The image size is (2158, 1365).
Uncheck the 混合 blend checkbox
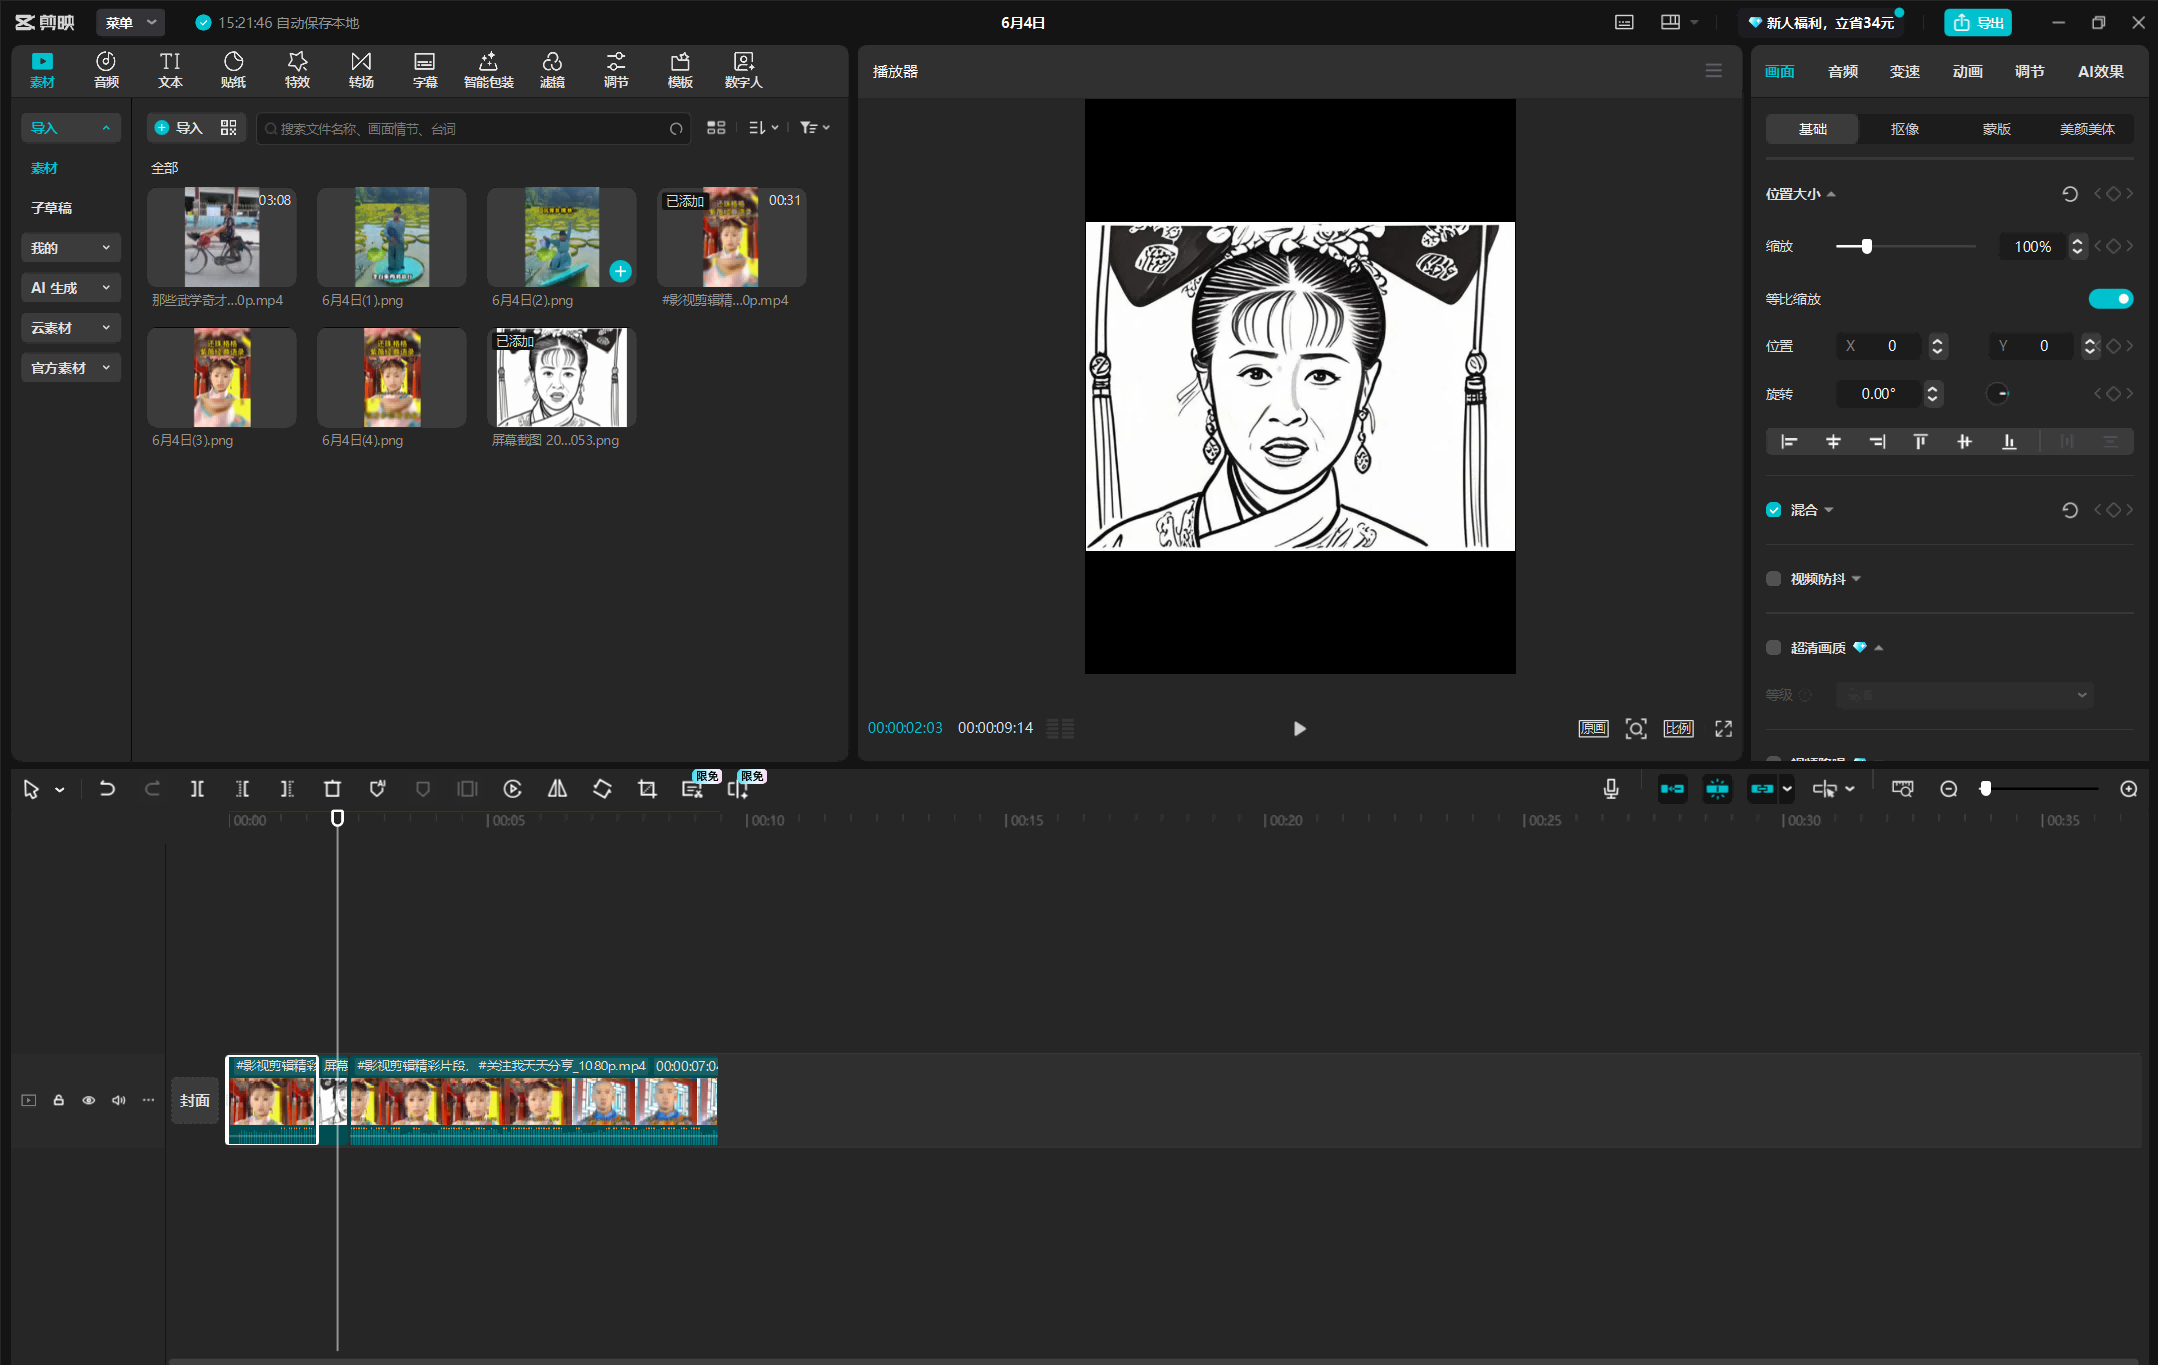1773,510
